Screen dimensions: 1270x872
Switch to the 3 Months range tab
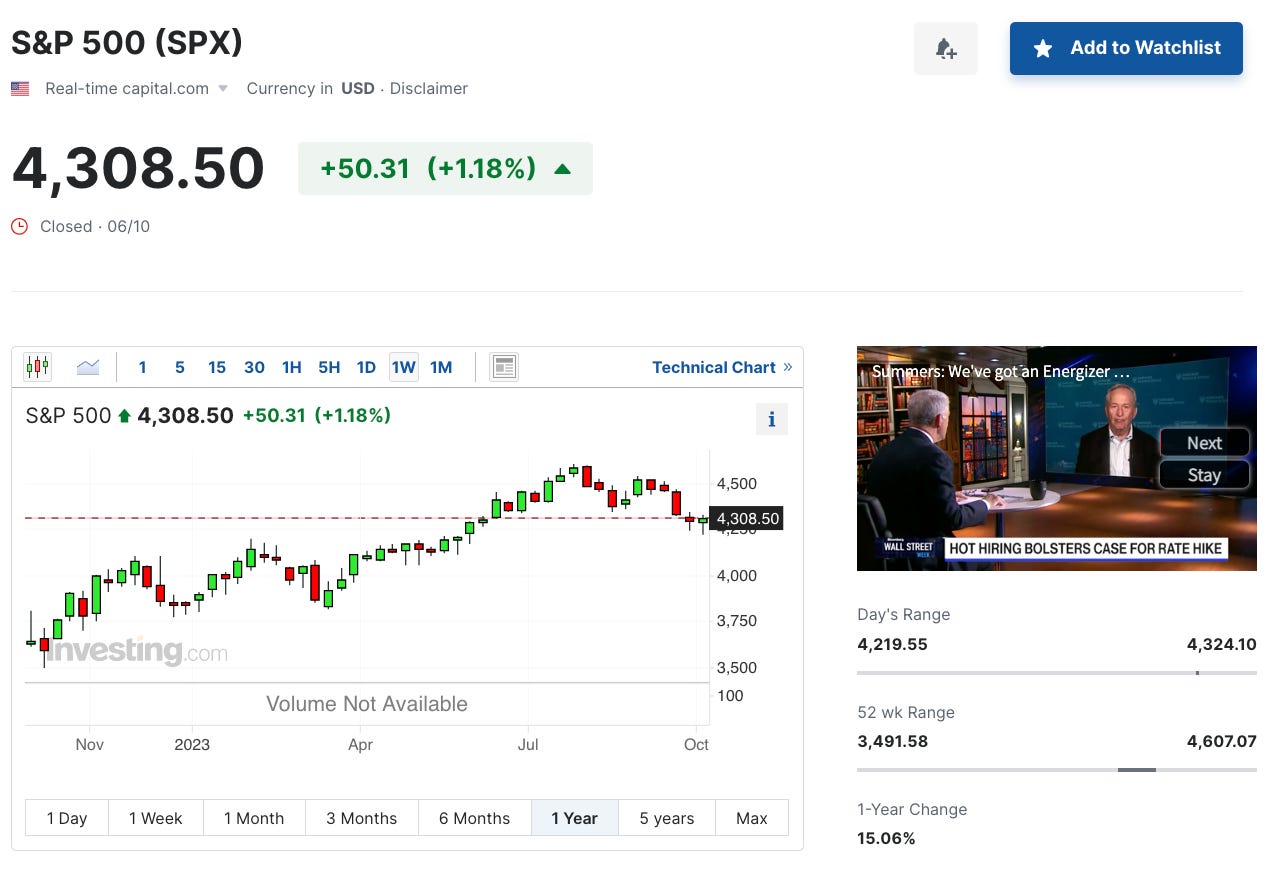click(362, 818)
